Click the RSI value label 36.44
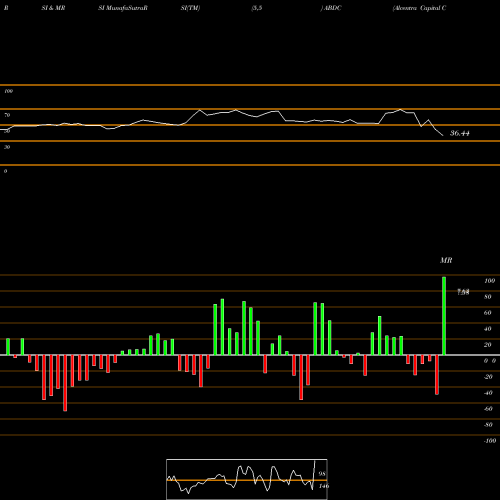The width and height of the screenshot is (500, 500). click(460, 133)
